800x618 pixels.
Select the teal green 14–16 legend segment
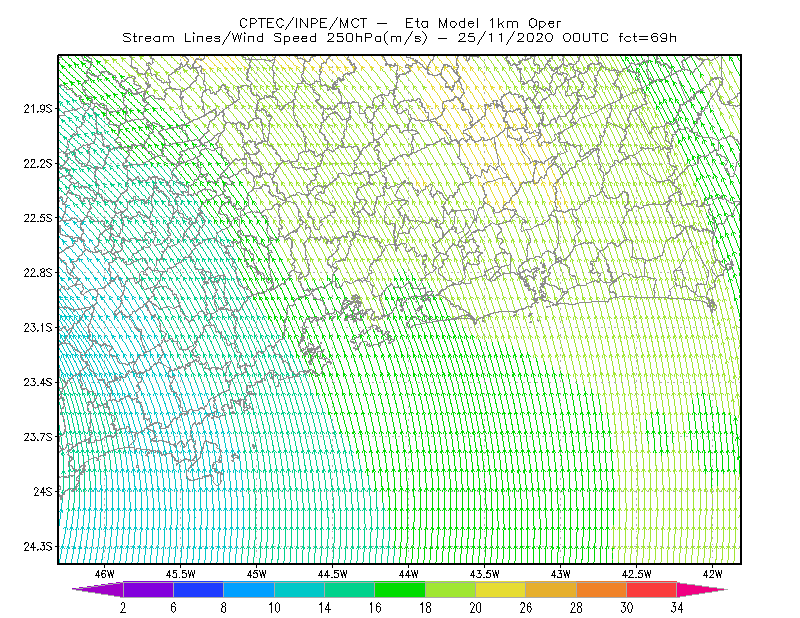(349, 589)
